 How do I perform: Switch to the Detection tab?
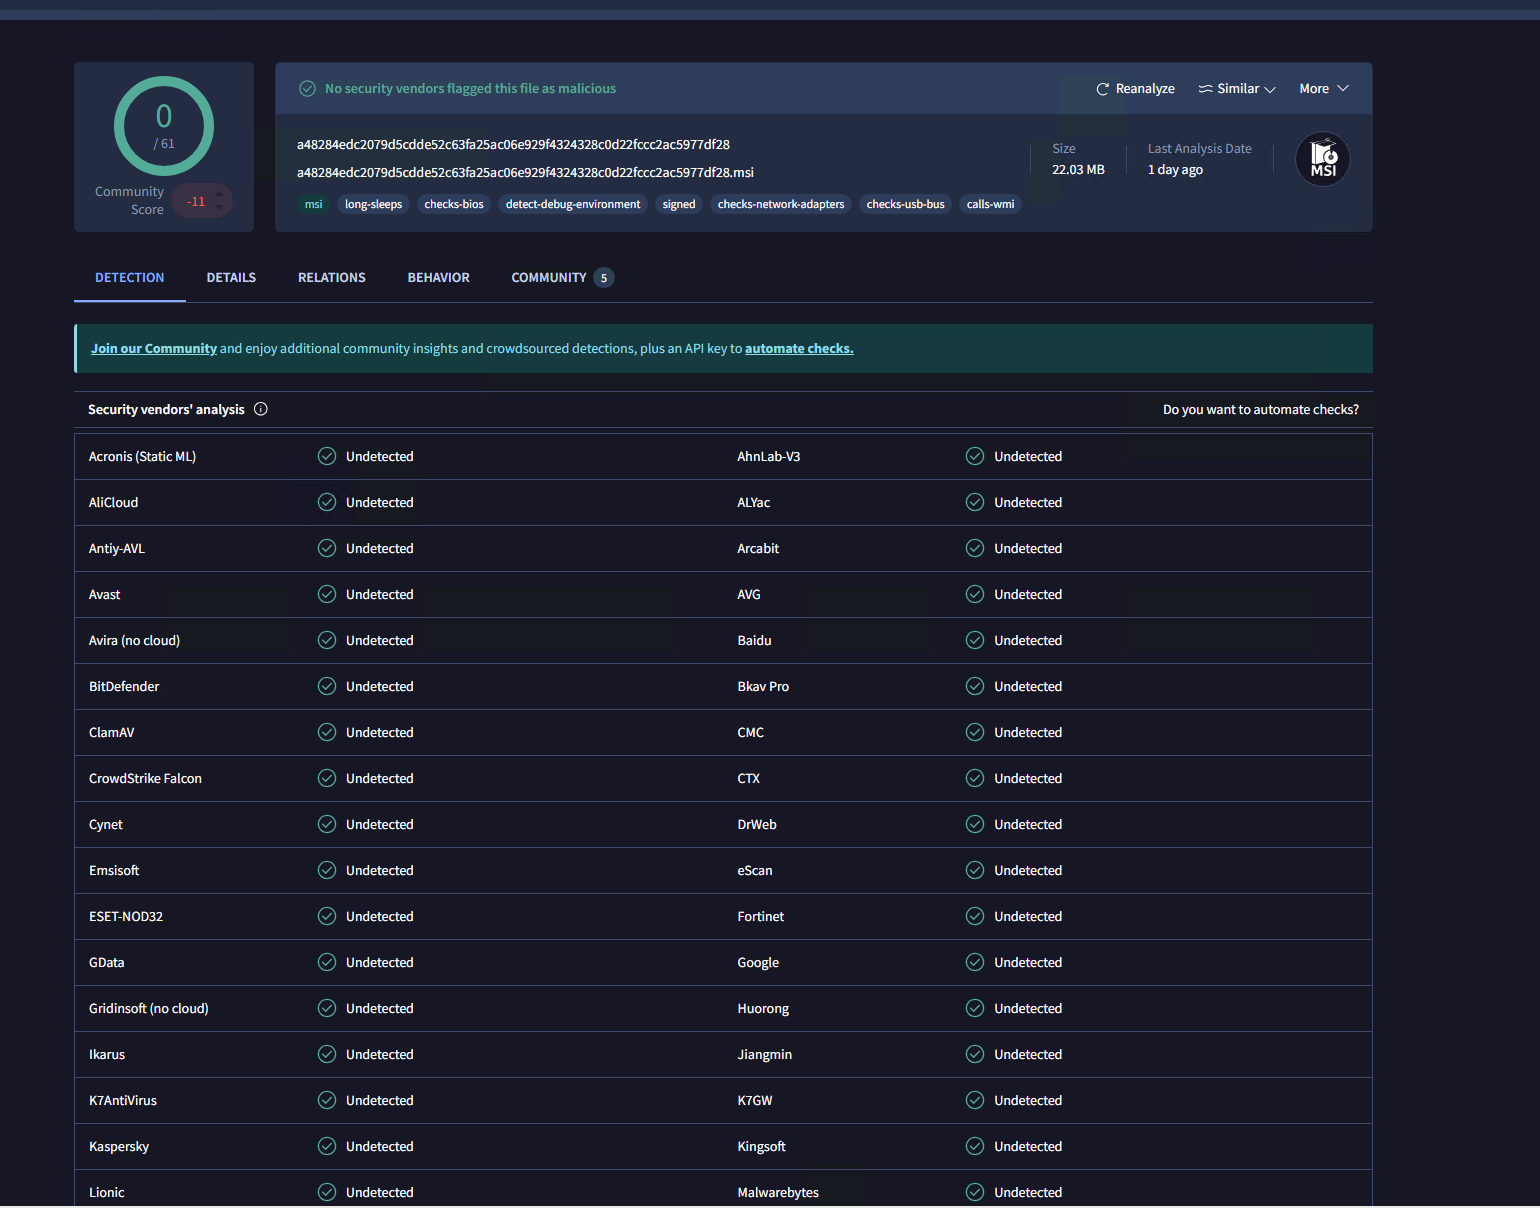tap(130, 278)
